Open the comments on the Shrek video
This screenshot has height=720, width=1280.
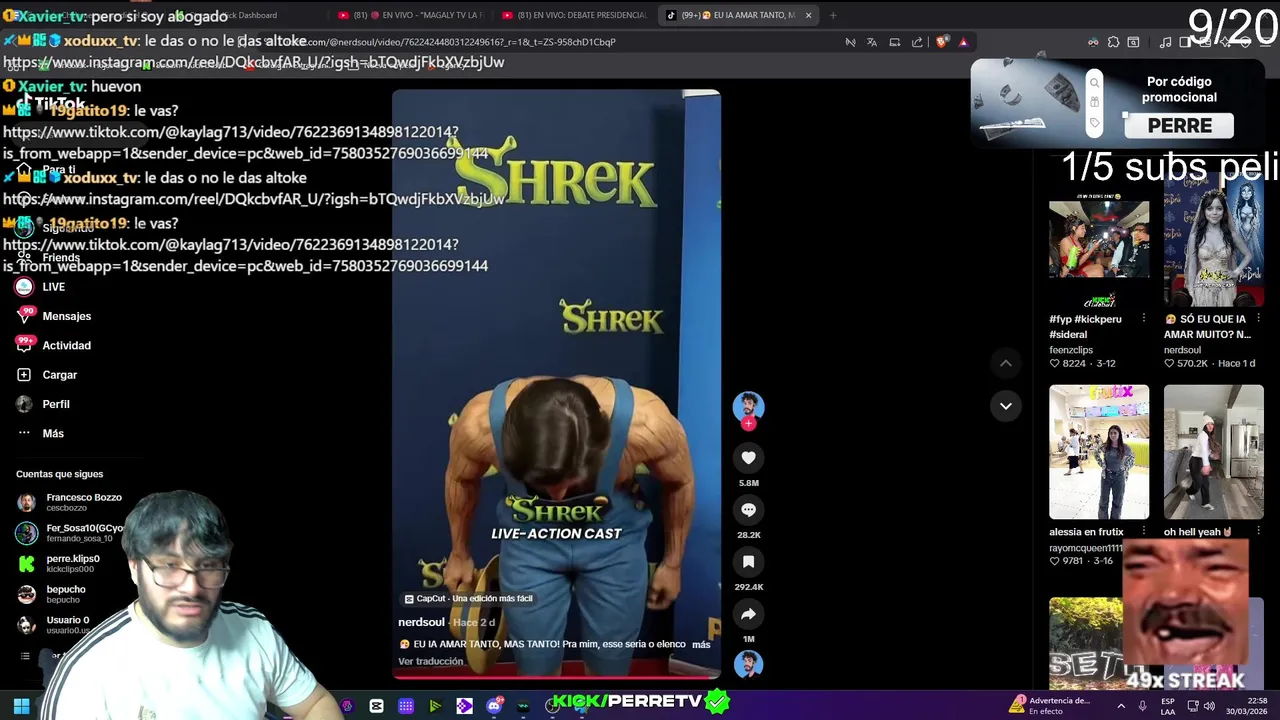point(748,510)
